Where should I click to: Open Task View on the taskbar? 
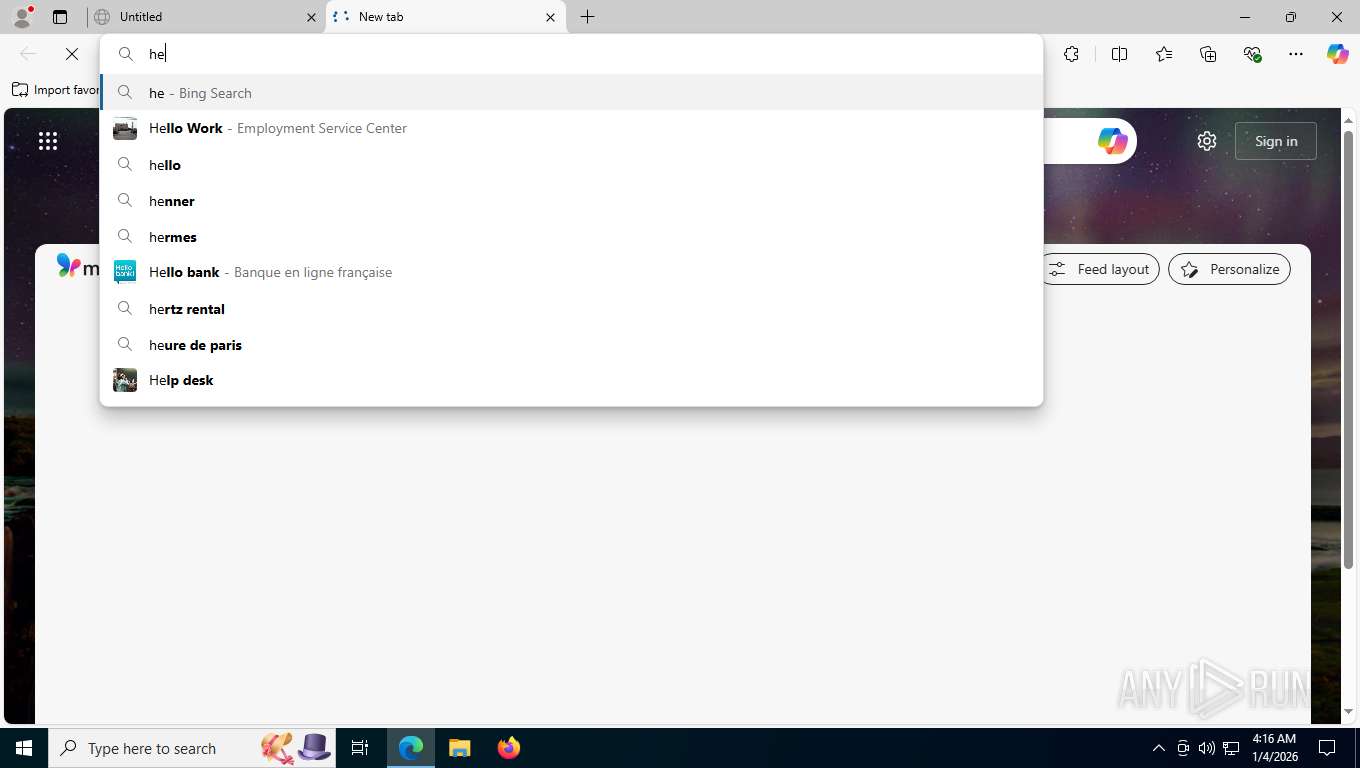coord(360,748)
